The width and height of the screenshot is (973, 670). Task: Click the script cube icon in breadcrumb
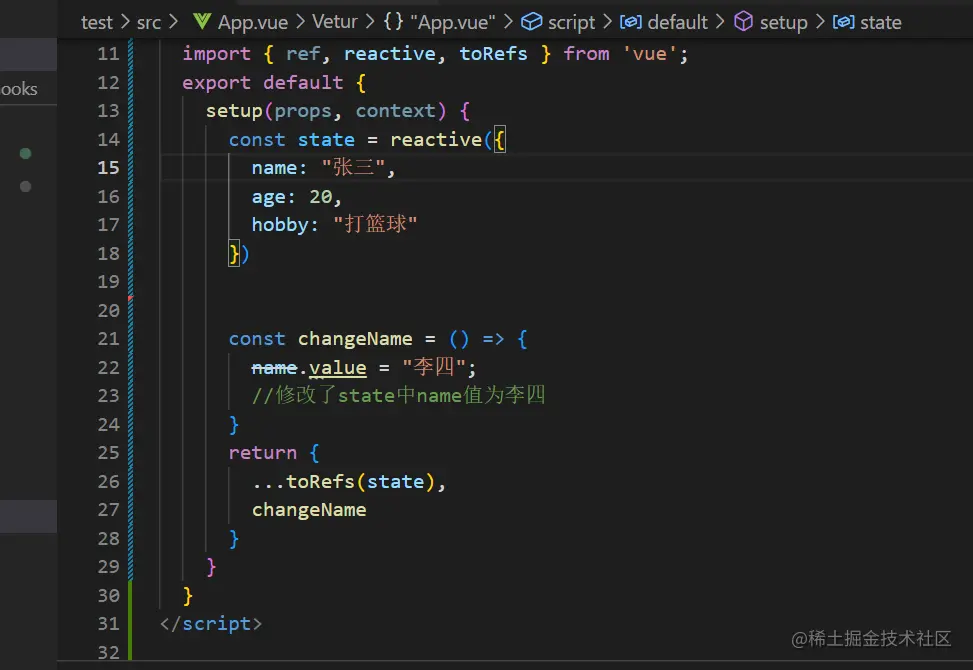point(531,22)
